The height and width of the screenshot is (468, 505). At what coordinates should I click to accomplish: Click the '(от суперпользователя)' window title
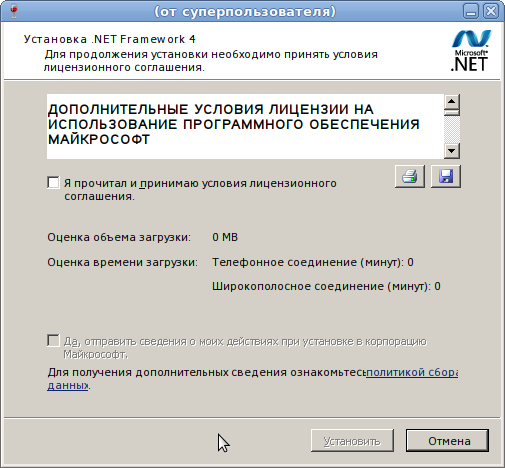[x=245, y=12]
